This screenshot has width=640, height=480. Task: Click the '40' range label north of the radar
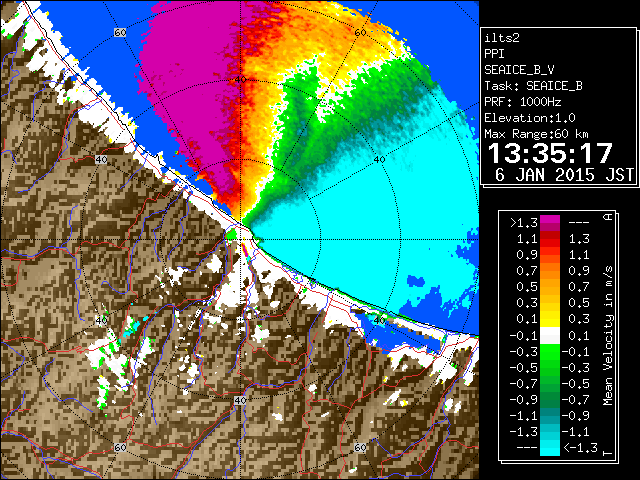[240, 80]
